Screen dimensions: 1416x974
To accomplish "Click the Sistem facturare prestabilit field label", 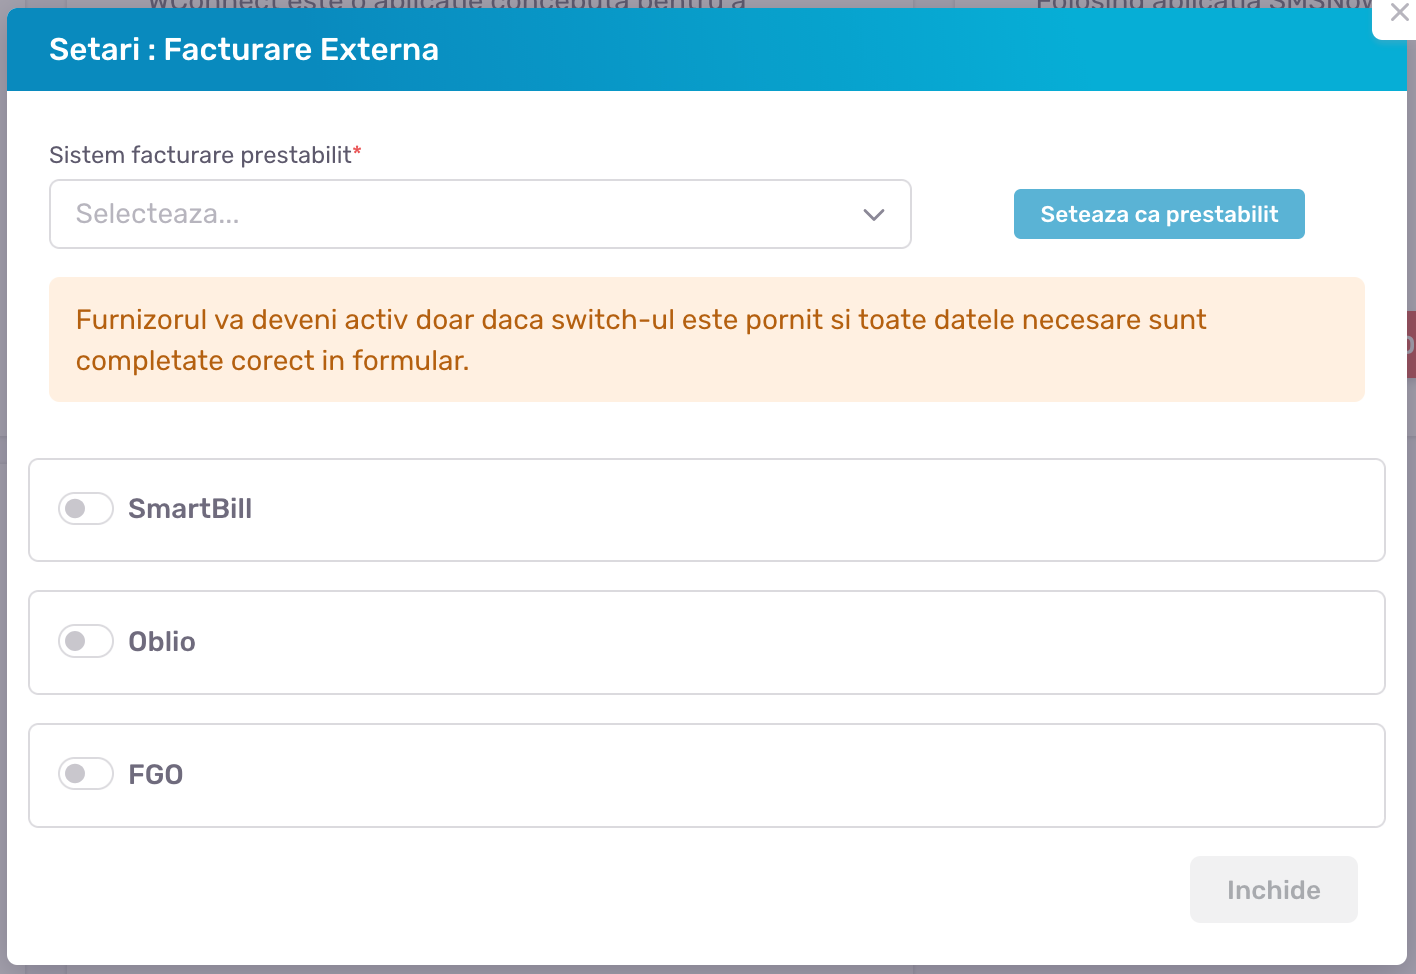I will (200, 155).
